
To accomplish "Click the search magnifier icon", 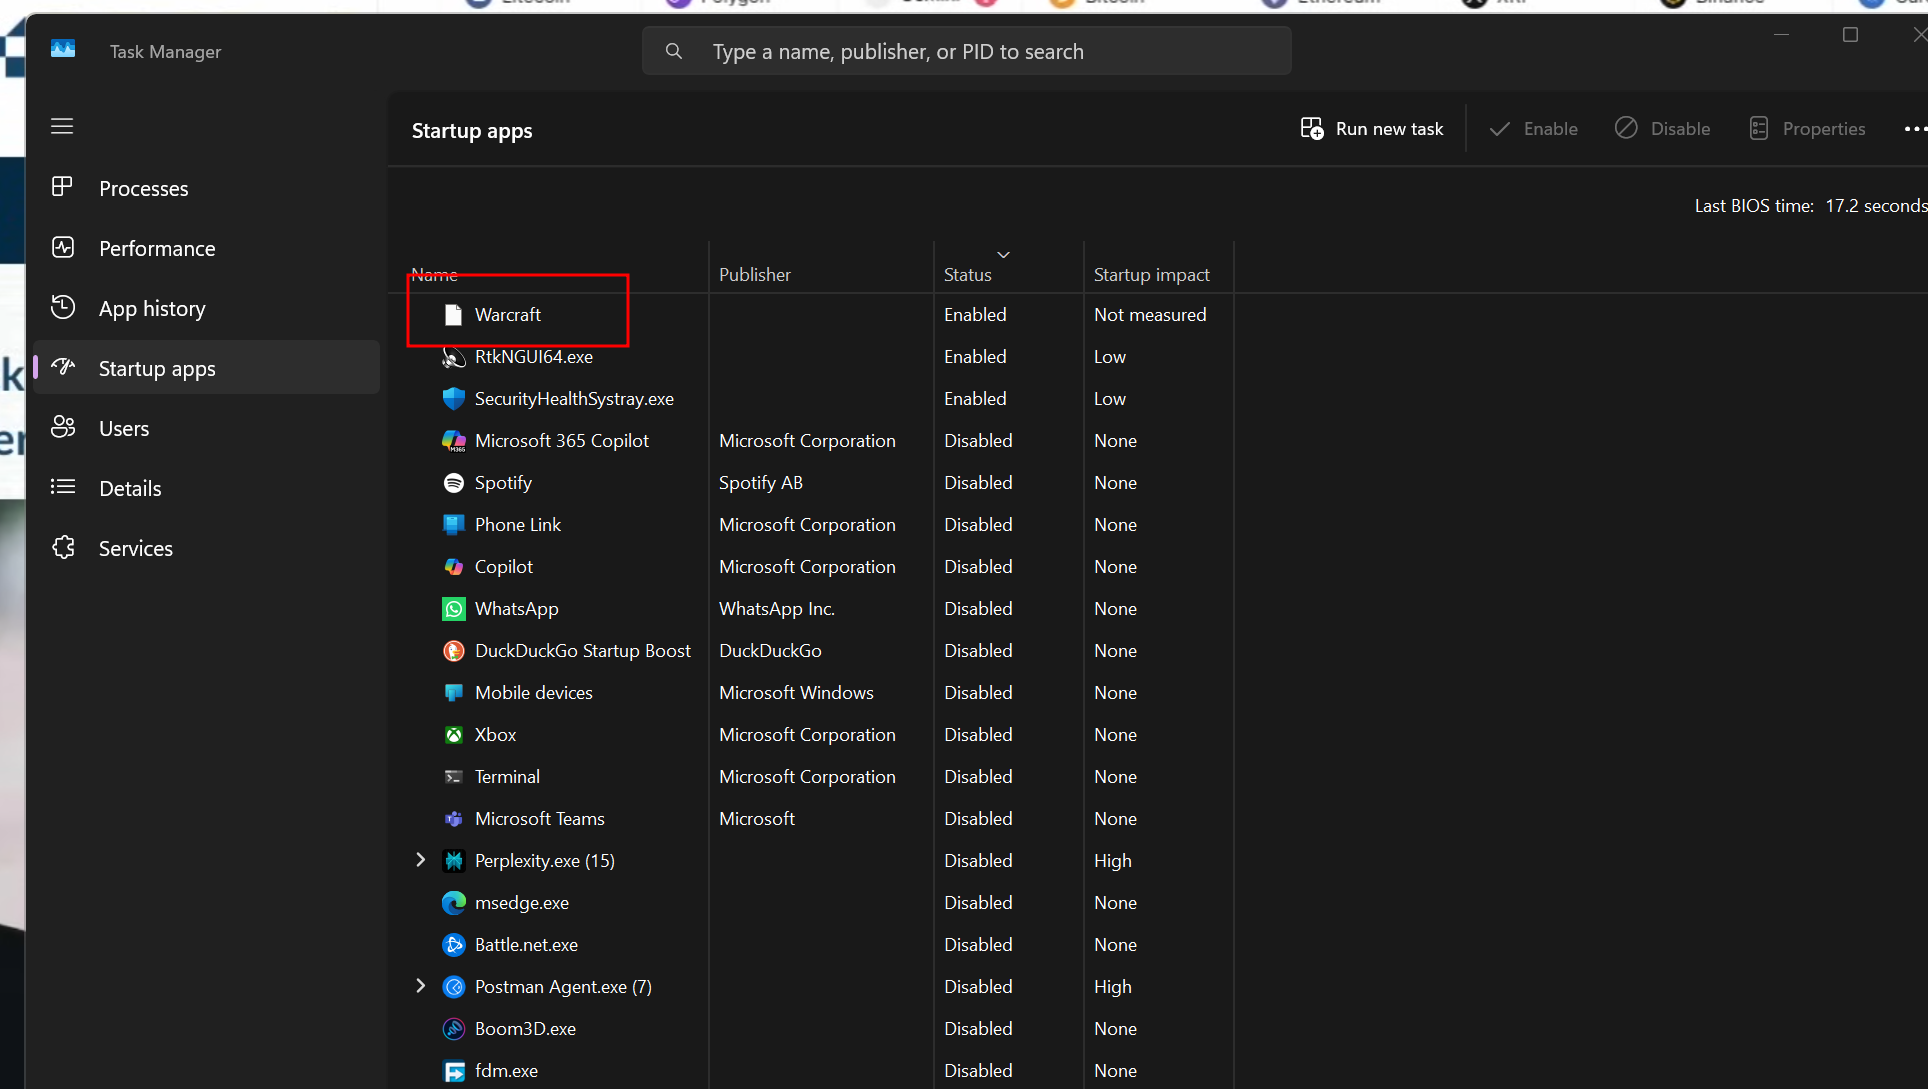I will click(x=674, y=51).
